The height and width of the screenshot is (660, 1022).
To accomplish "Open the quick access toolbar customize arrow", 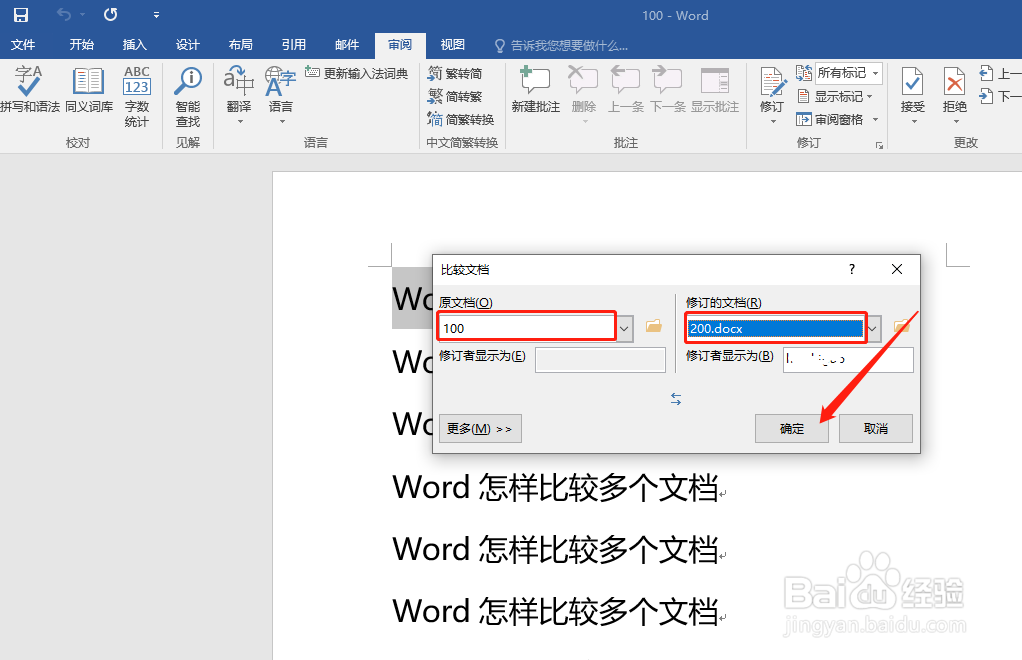I will point(156,14).
